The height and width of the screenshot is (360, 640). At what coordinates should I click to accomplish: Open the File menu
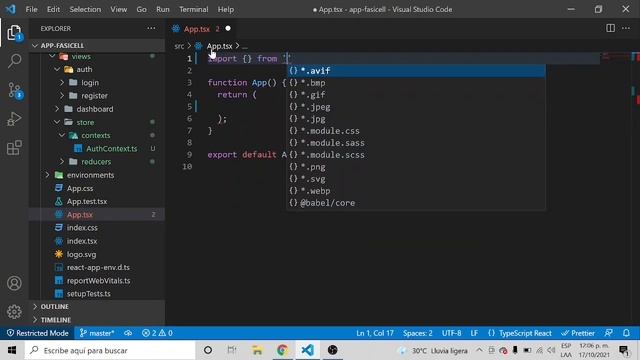pos(31,9)
